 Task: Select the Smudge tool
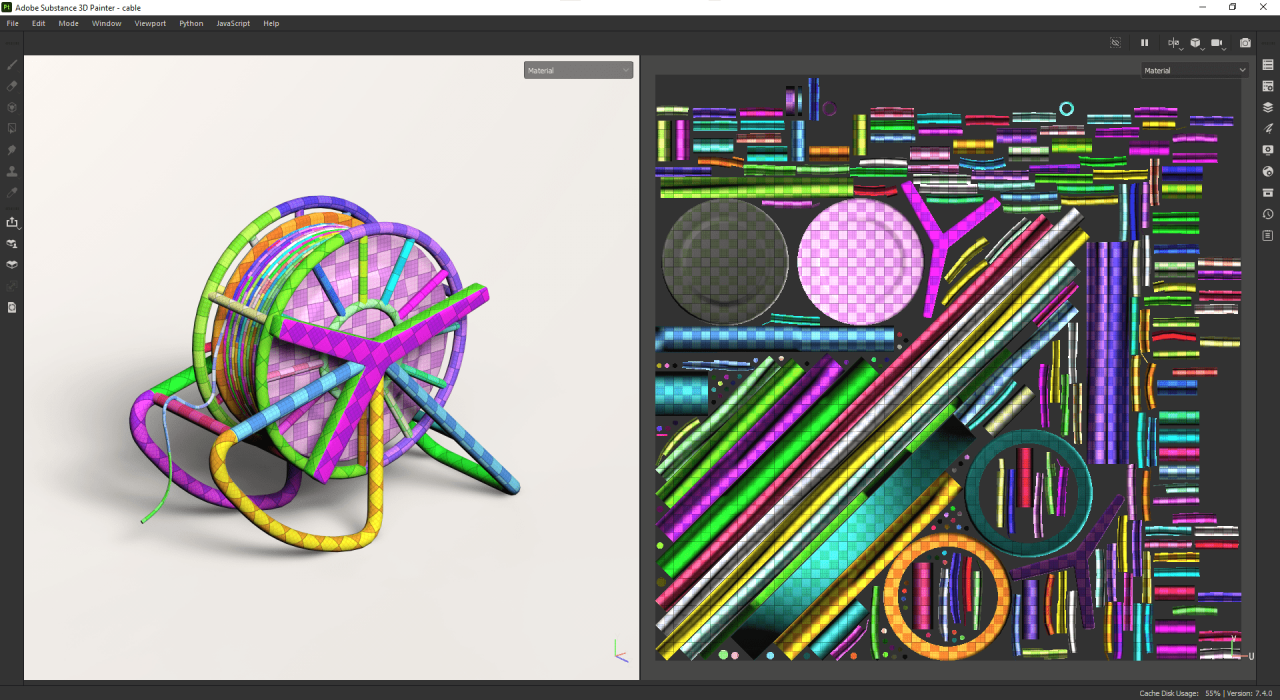12,149
